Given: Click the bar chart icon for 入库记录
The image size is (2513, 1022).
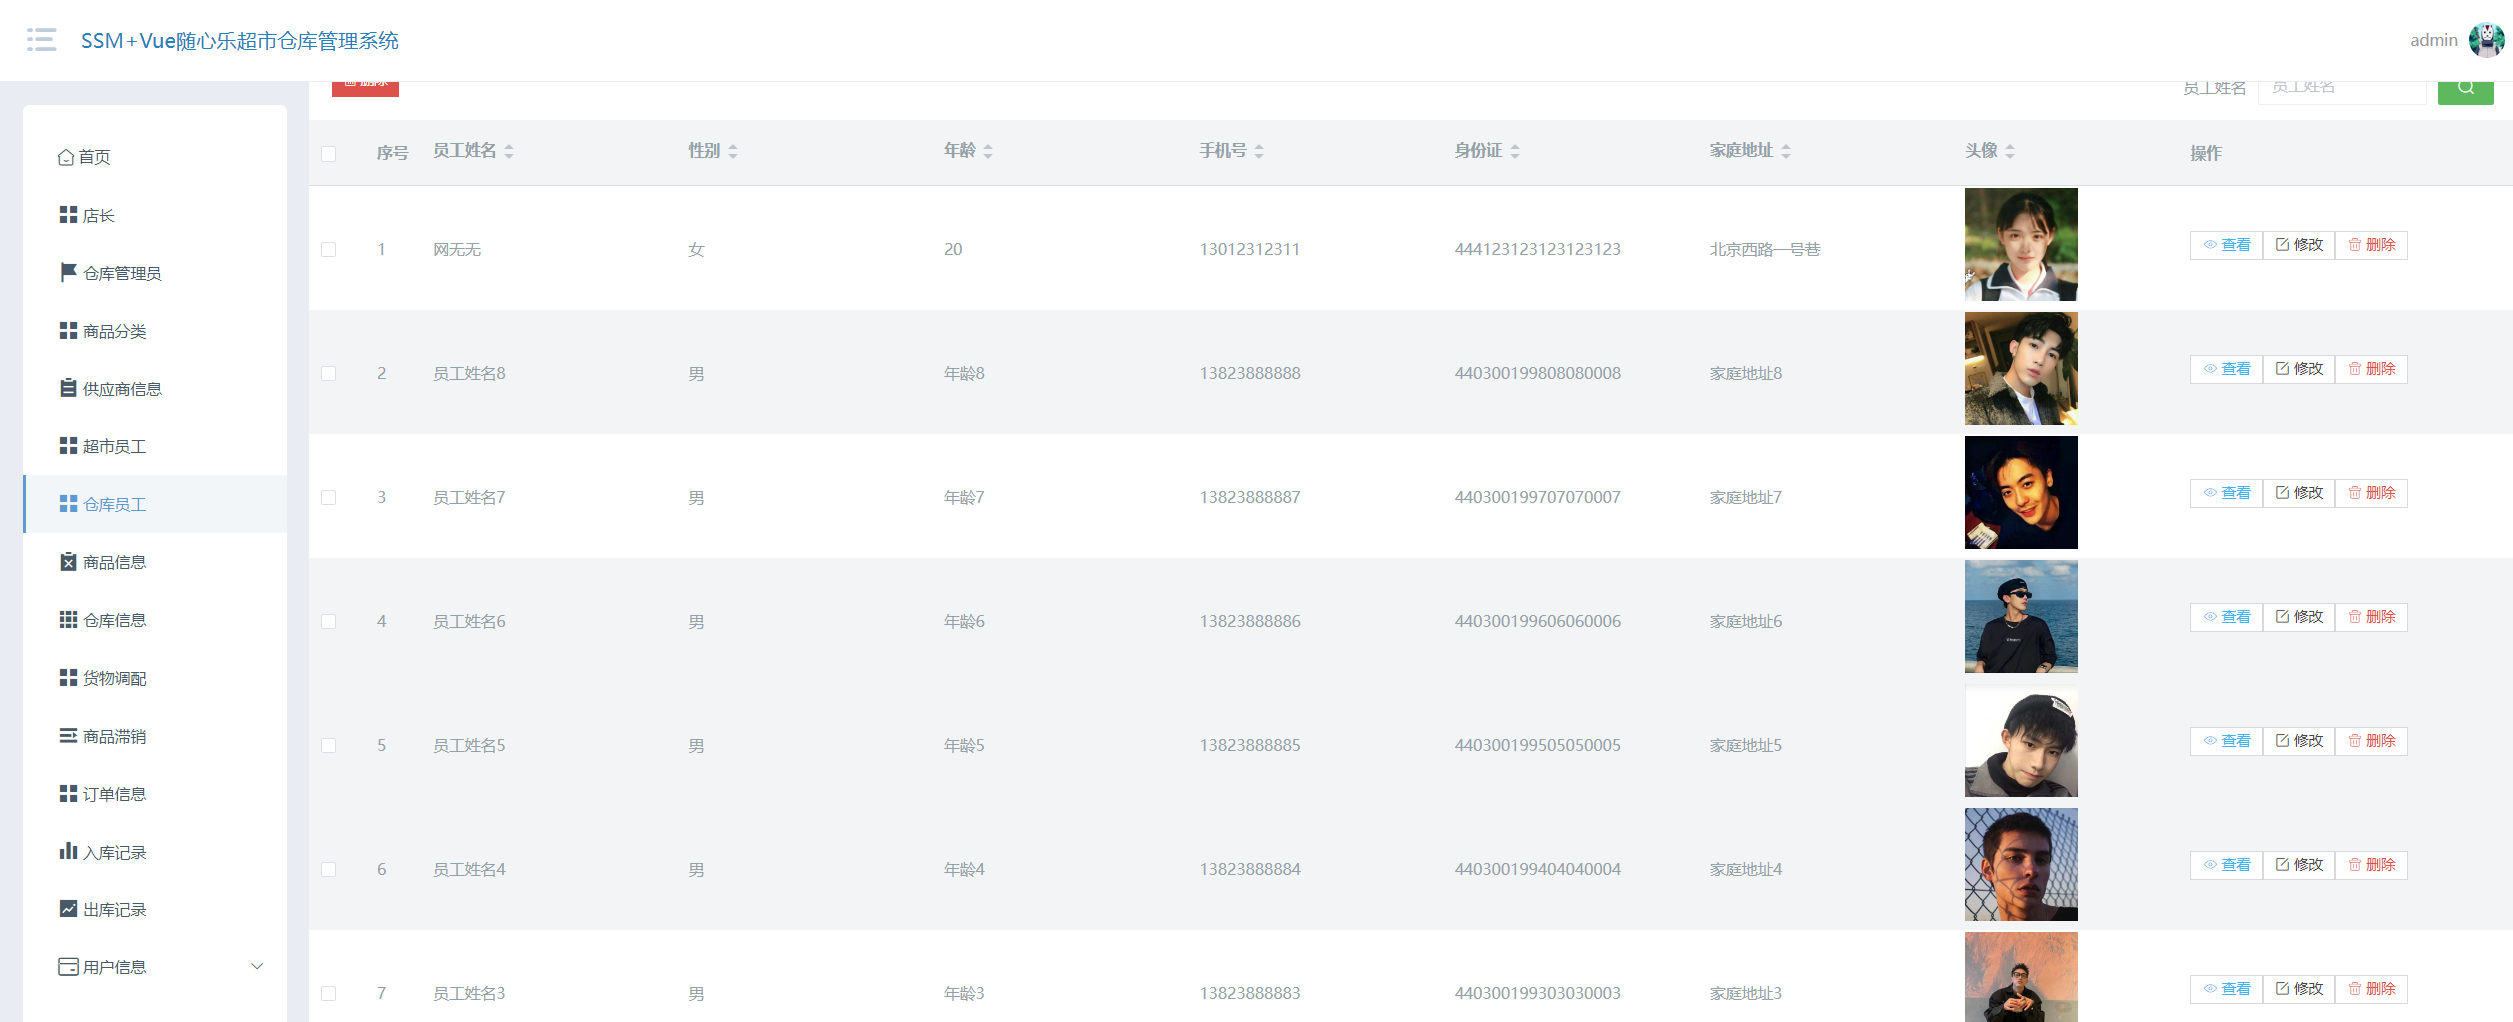Looking at the screenshot, I should pyautogui.click(x=68, y=851).
